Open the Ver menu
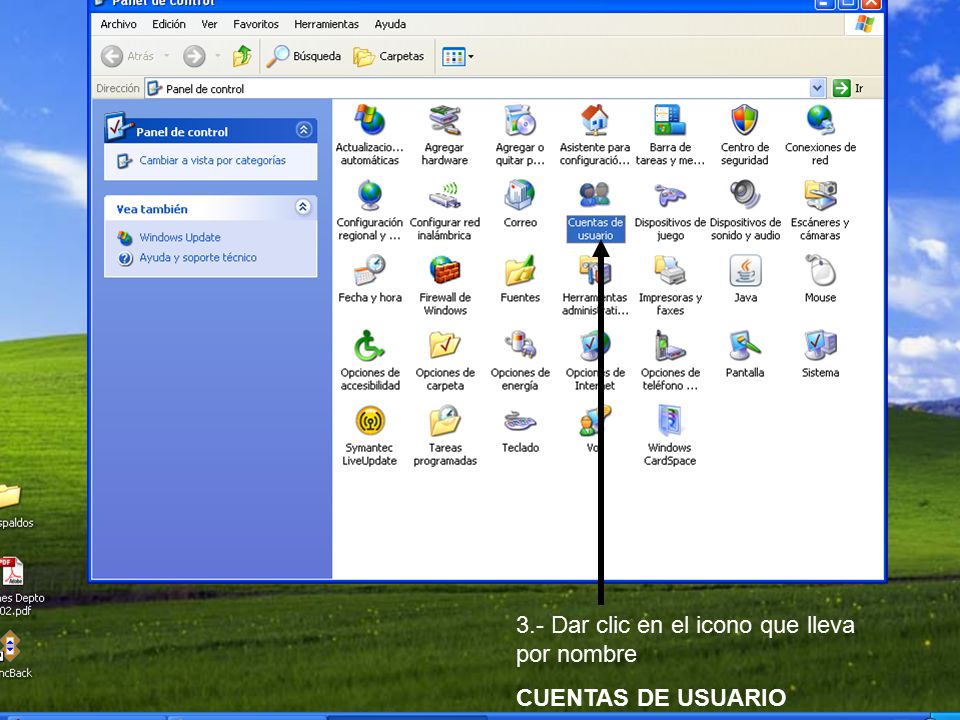The width and height of the screenshot is (960, 720). pyautogui.click(x=209, y=24)
